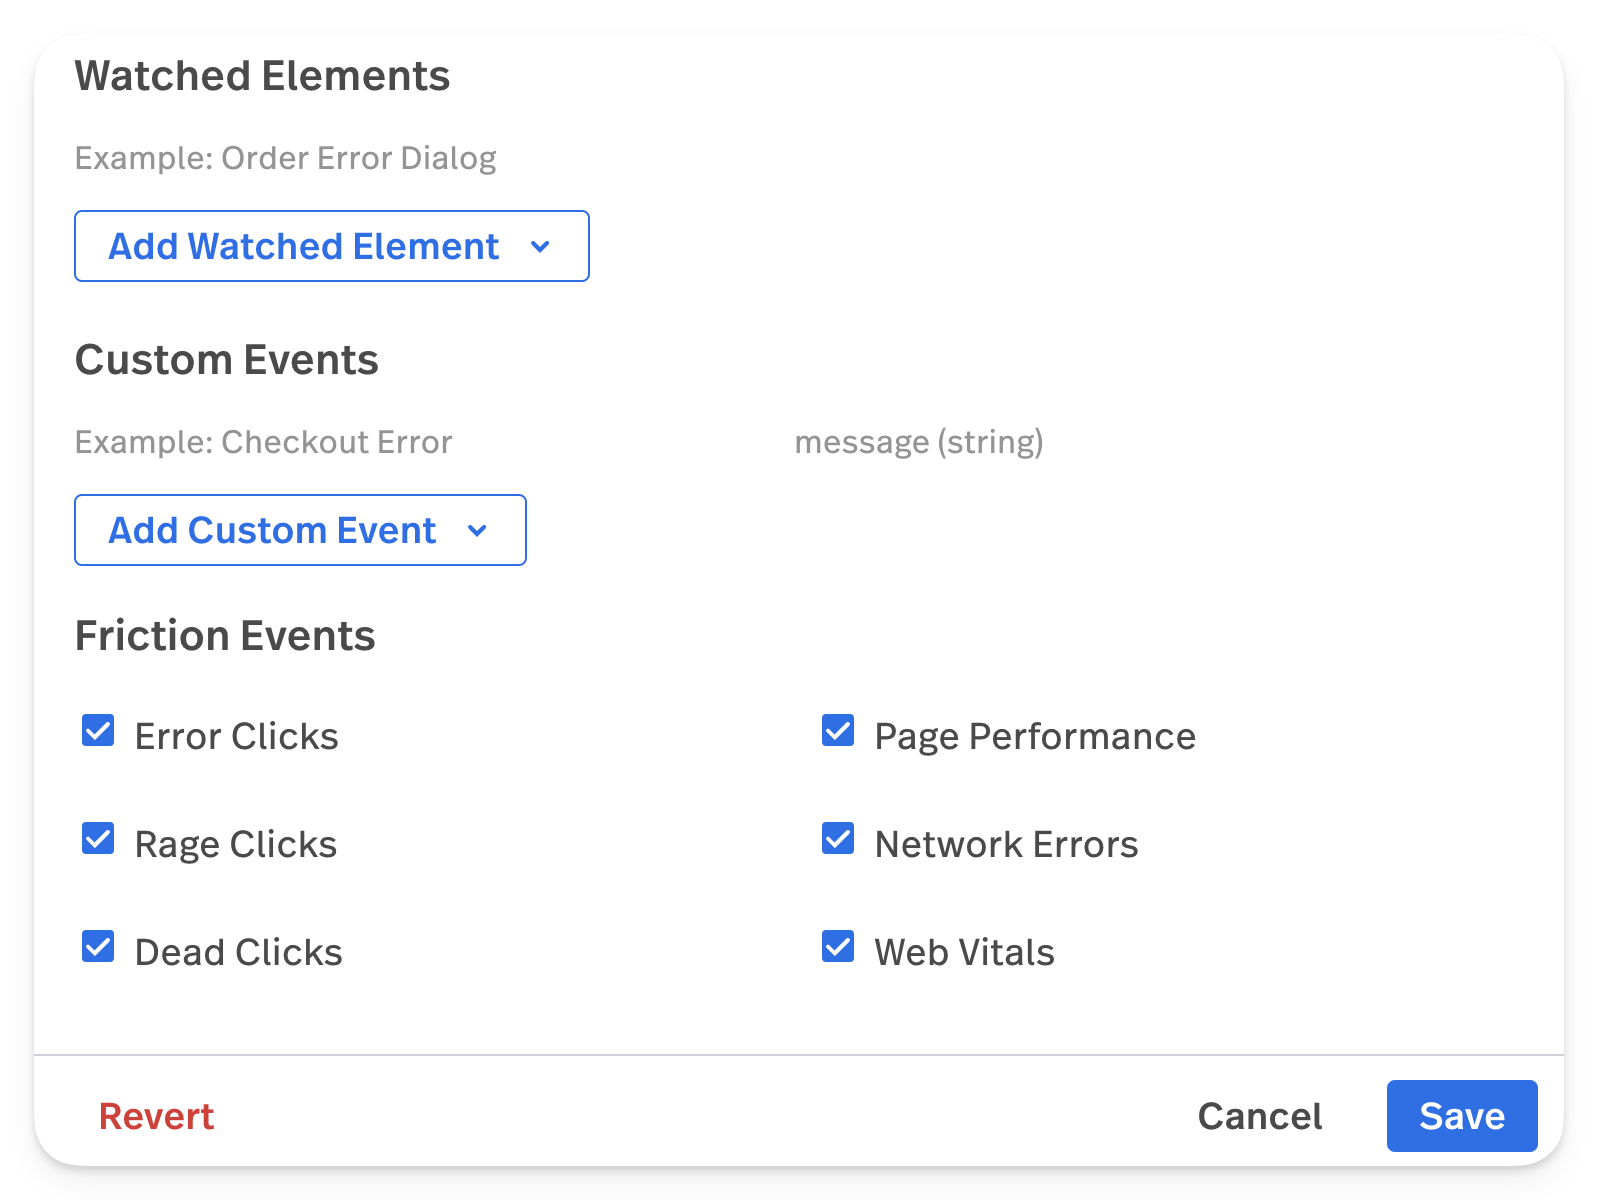This screenshot has width=1598, height=1200.
Task: Revert changes with the red Revert link
Action: [156, 1116]
